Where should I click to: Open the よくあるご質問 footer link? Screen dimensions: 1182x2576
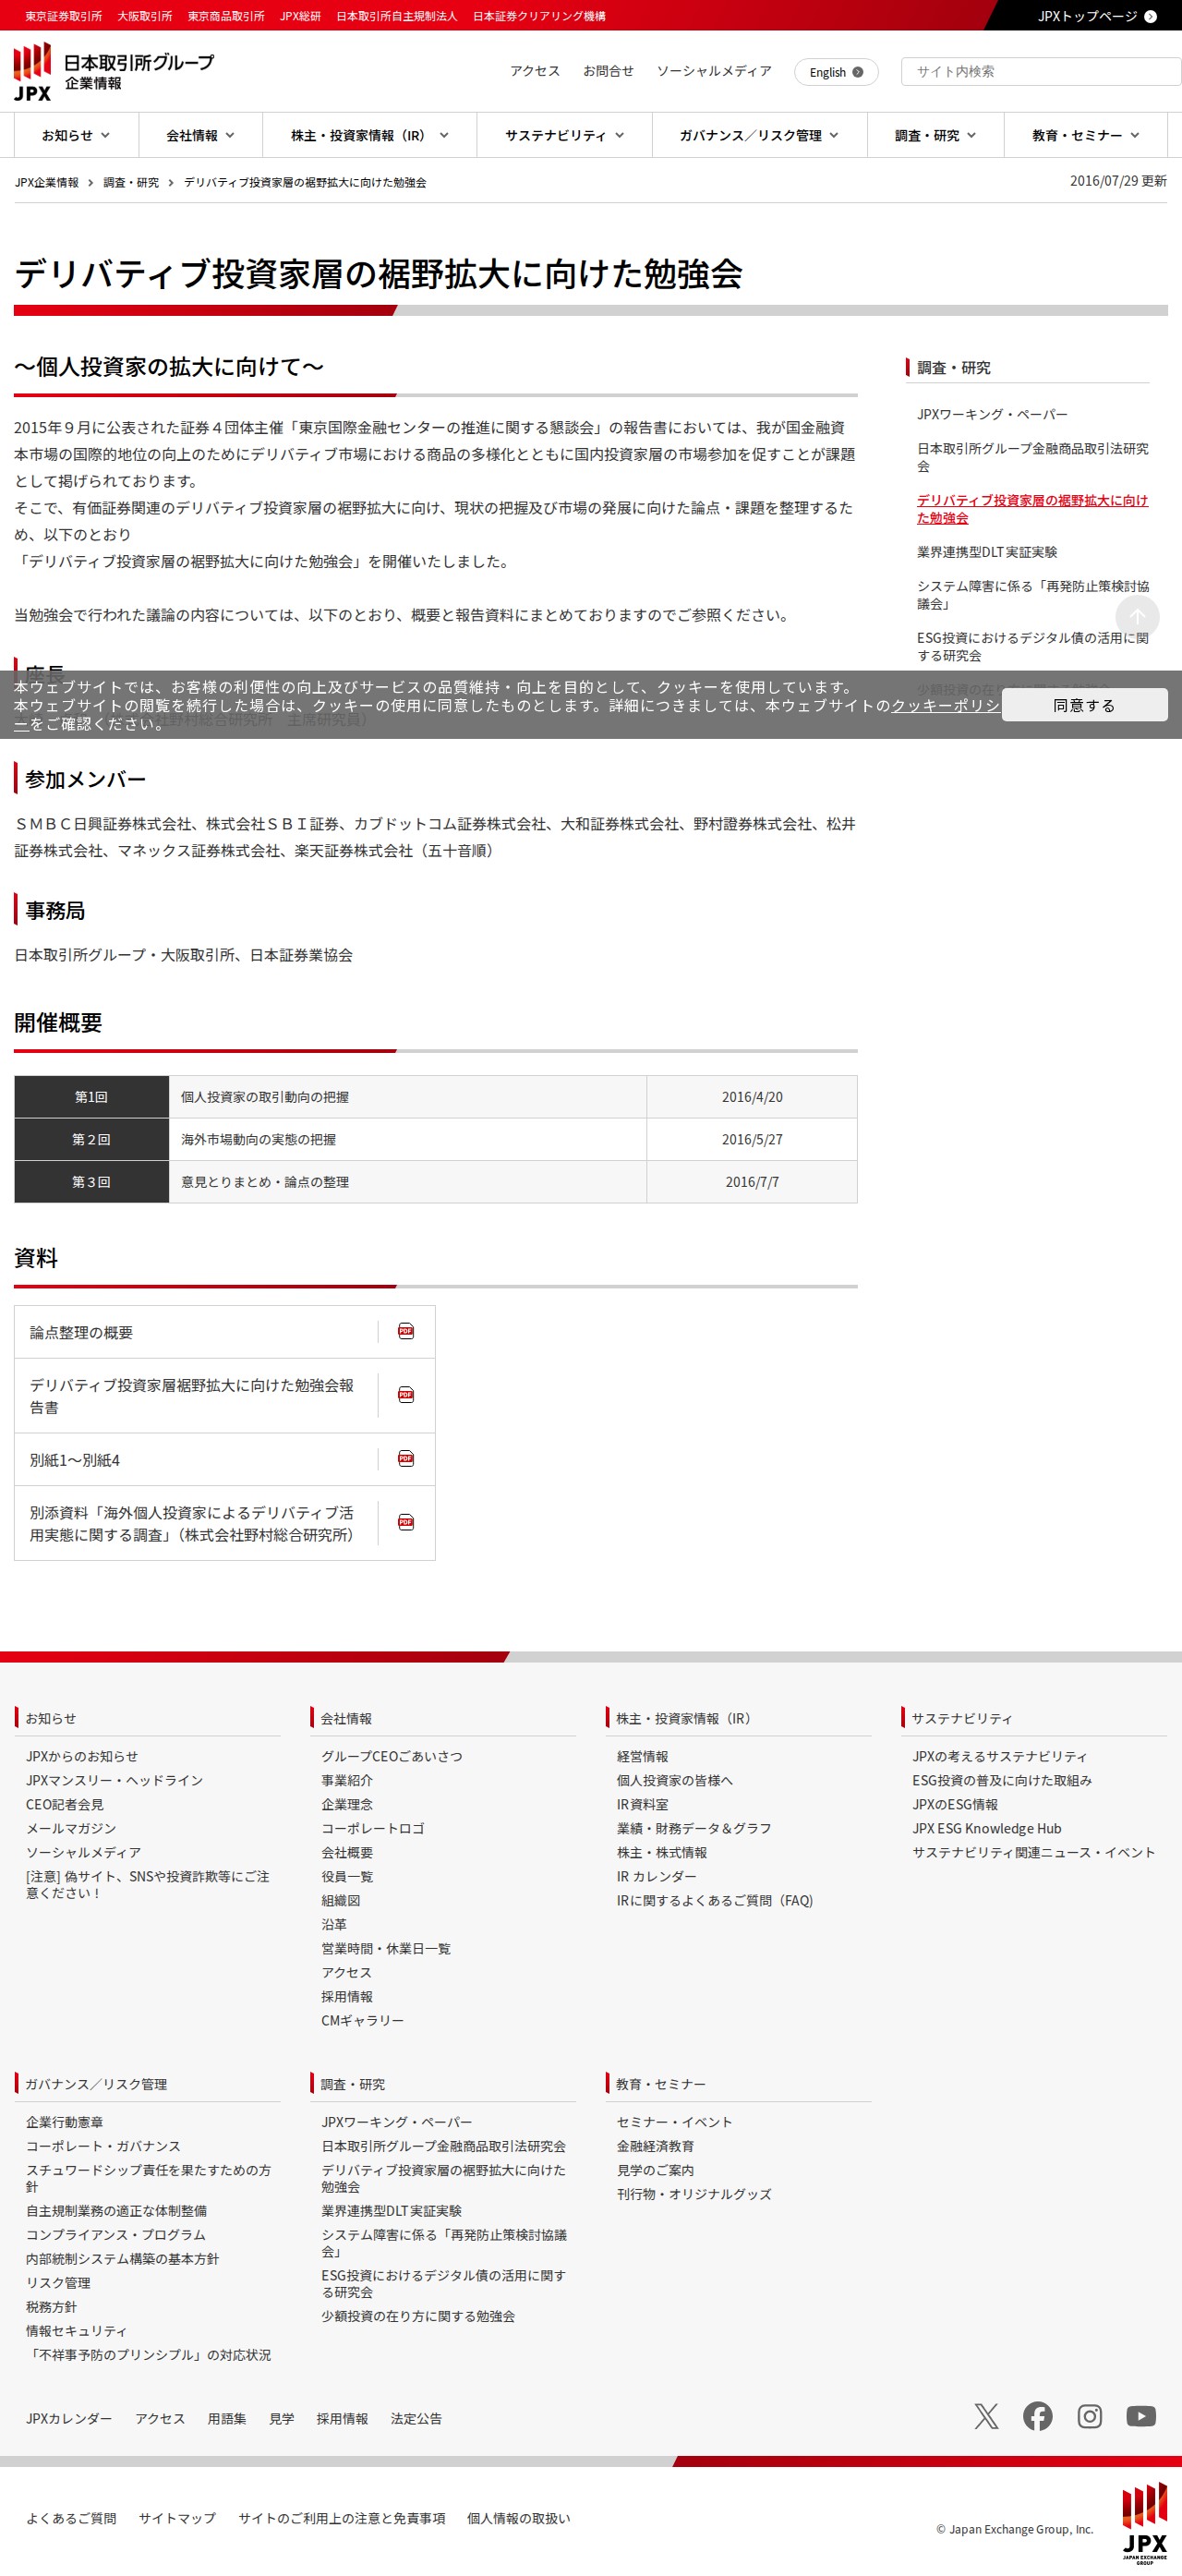[x=71, y=2518]
